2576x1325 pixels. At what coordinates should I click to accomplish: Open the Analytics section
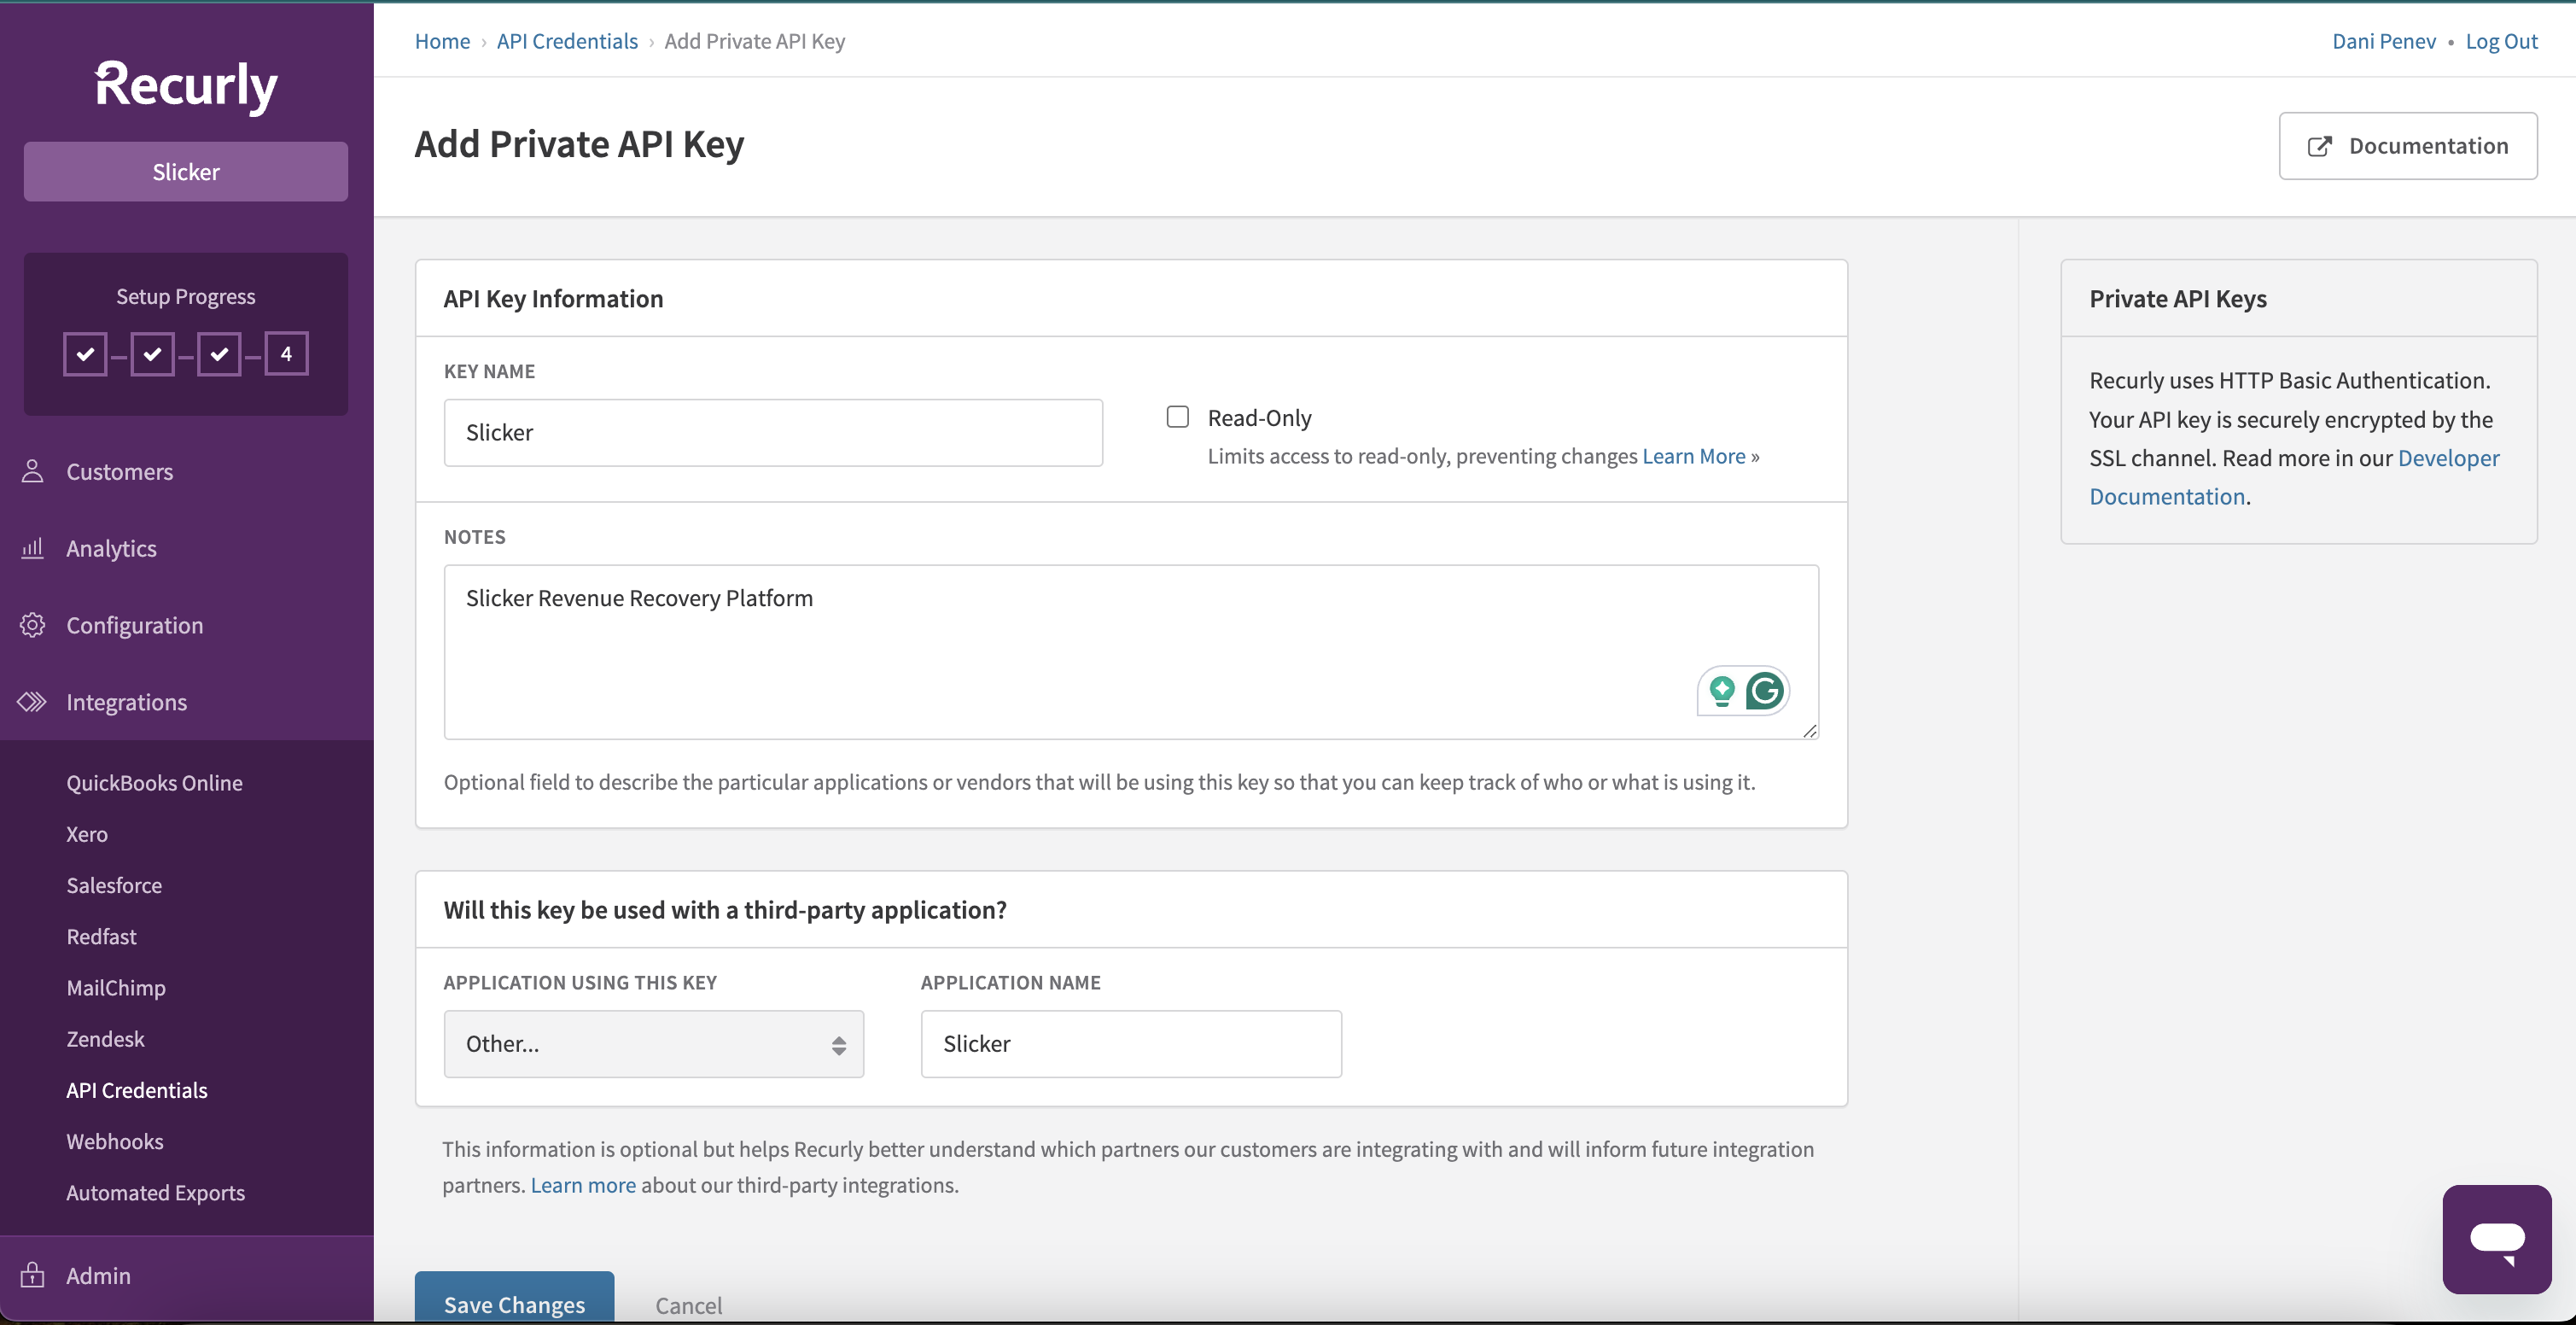(x=111, y=548)
